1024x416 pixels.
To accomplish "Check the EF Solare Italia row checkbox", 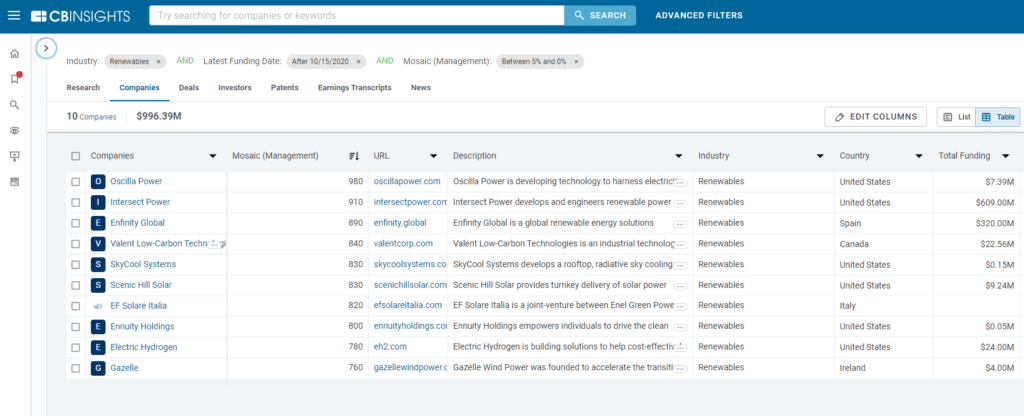I will click(x=76, y=306).
